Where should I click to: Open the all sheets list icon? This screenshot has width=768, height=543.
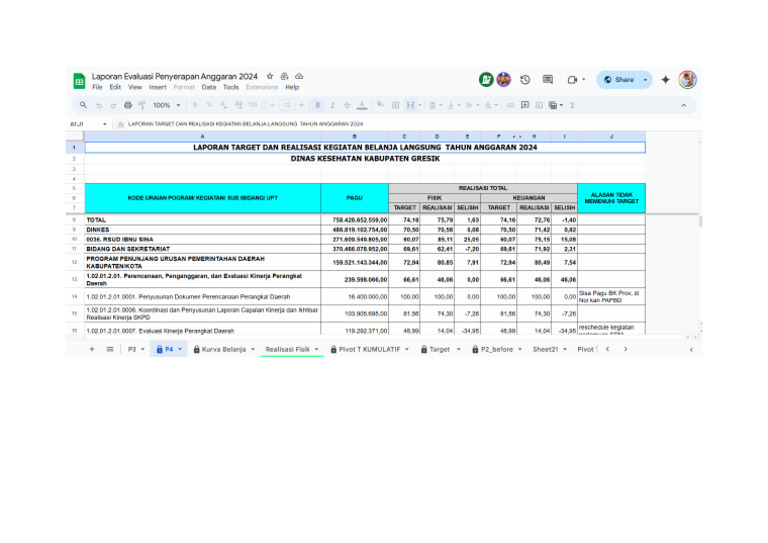110,349
